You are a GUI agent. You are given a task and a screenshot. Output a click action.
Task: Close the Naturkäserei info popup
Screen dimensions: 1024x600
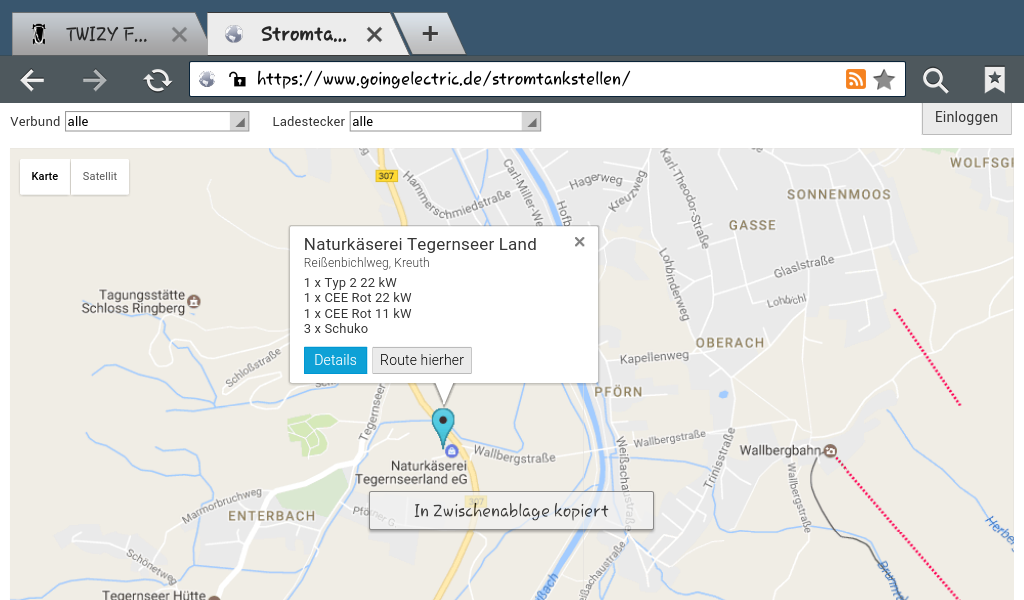[x=579, y=242]
